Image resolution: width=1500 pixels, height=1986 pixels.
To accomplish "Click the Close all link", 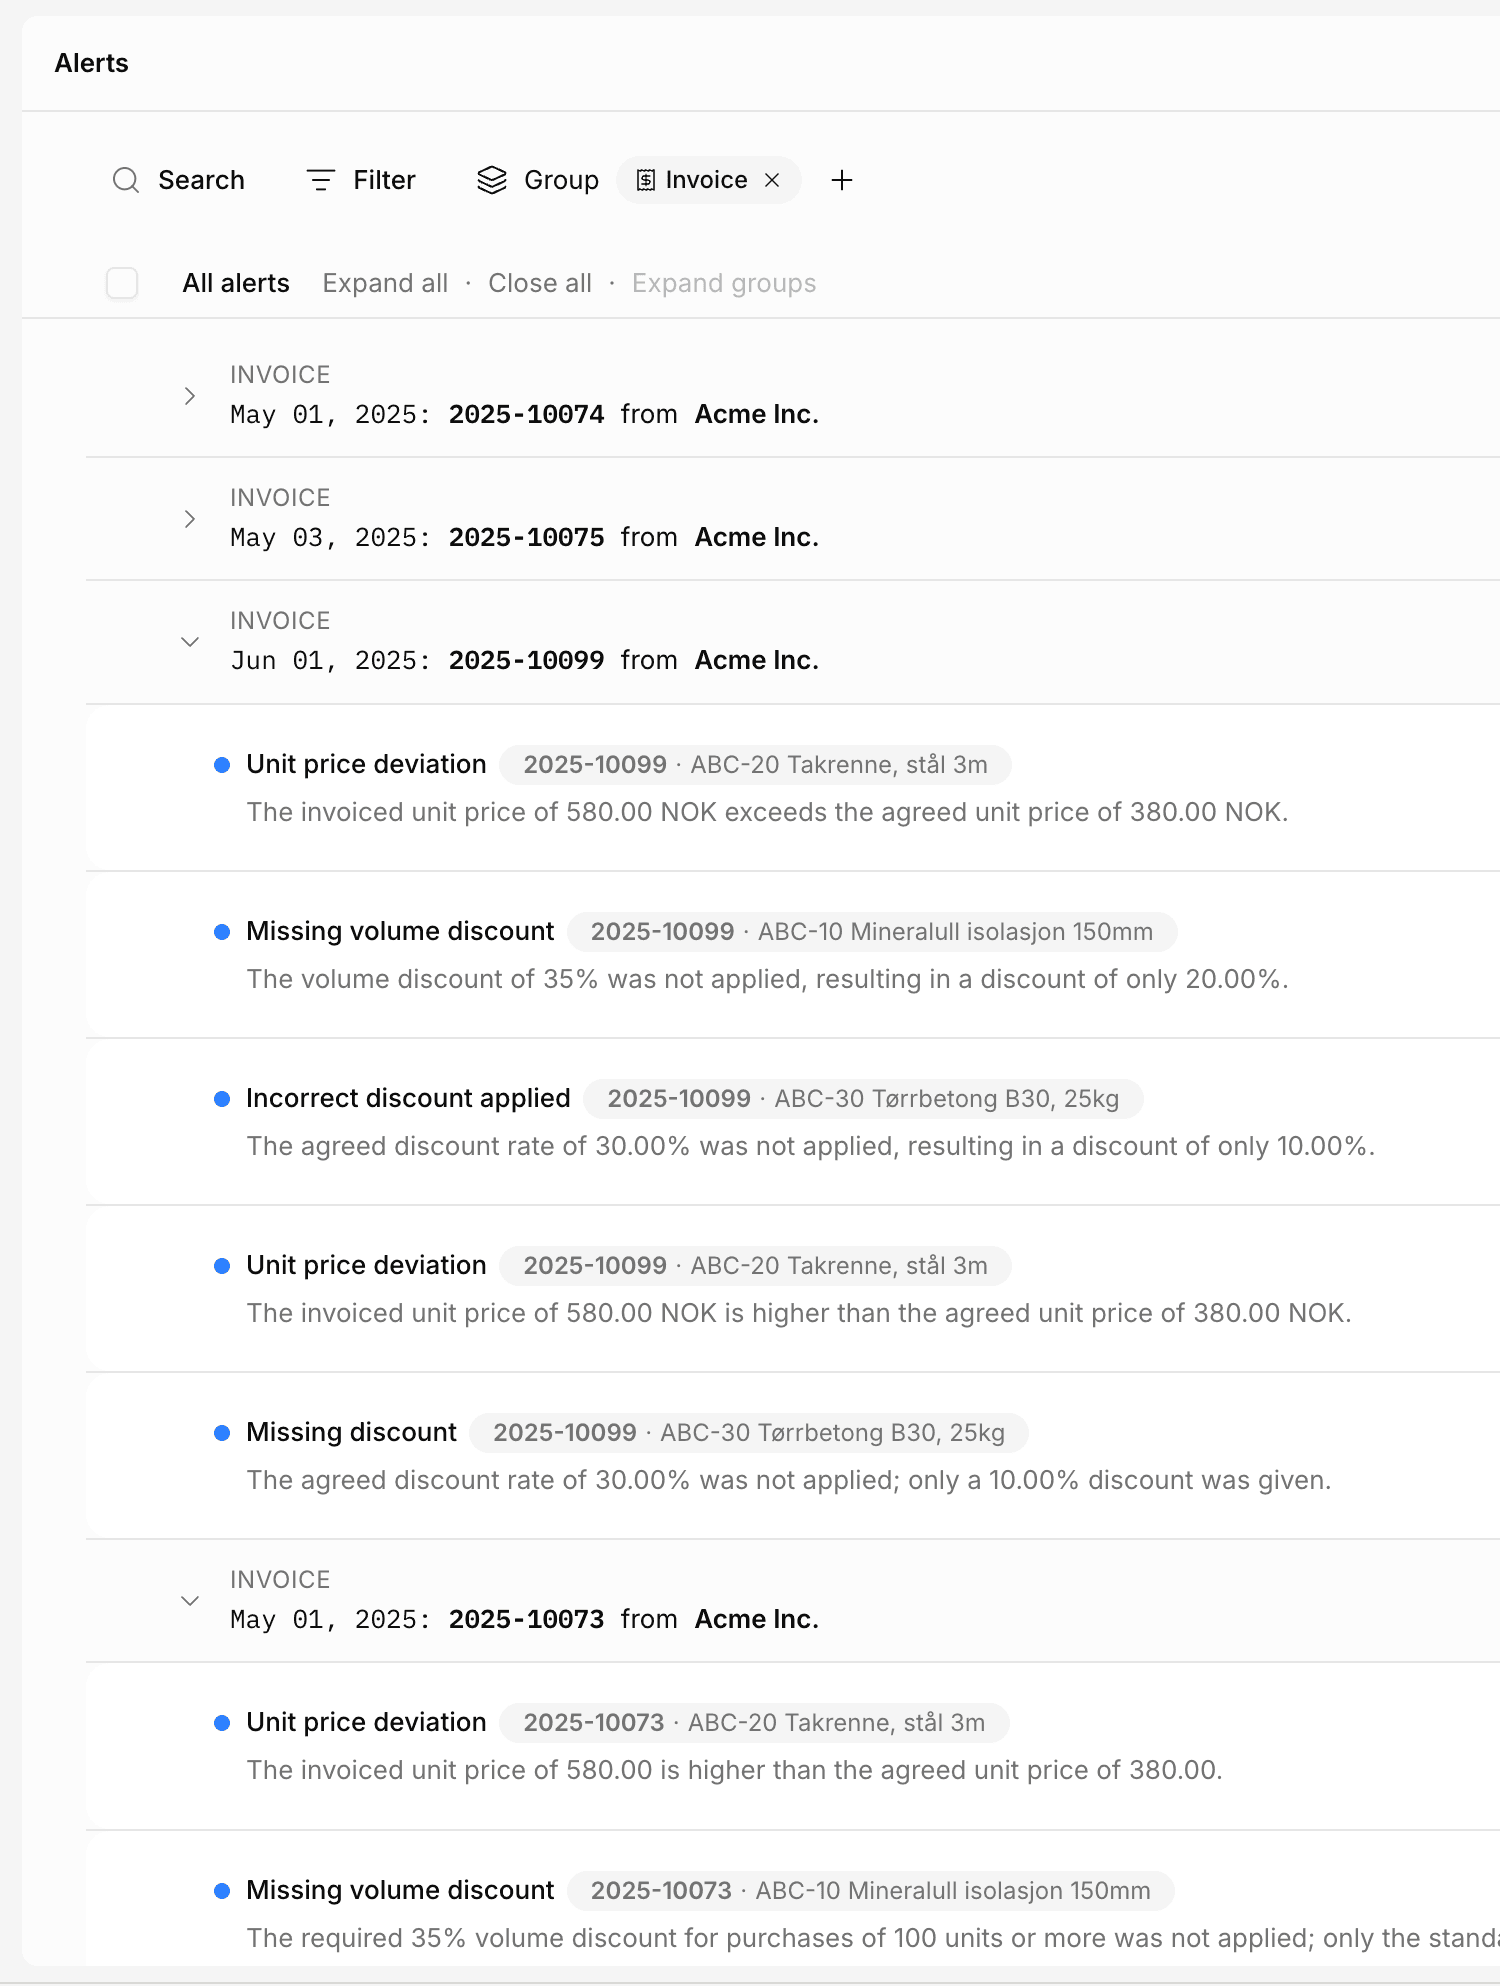I will coord(540,283).
